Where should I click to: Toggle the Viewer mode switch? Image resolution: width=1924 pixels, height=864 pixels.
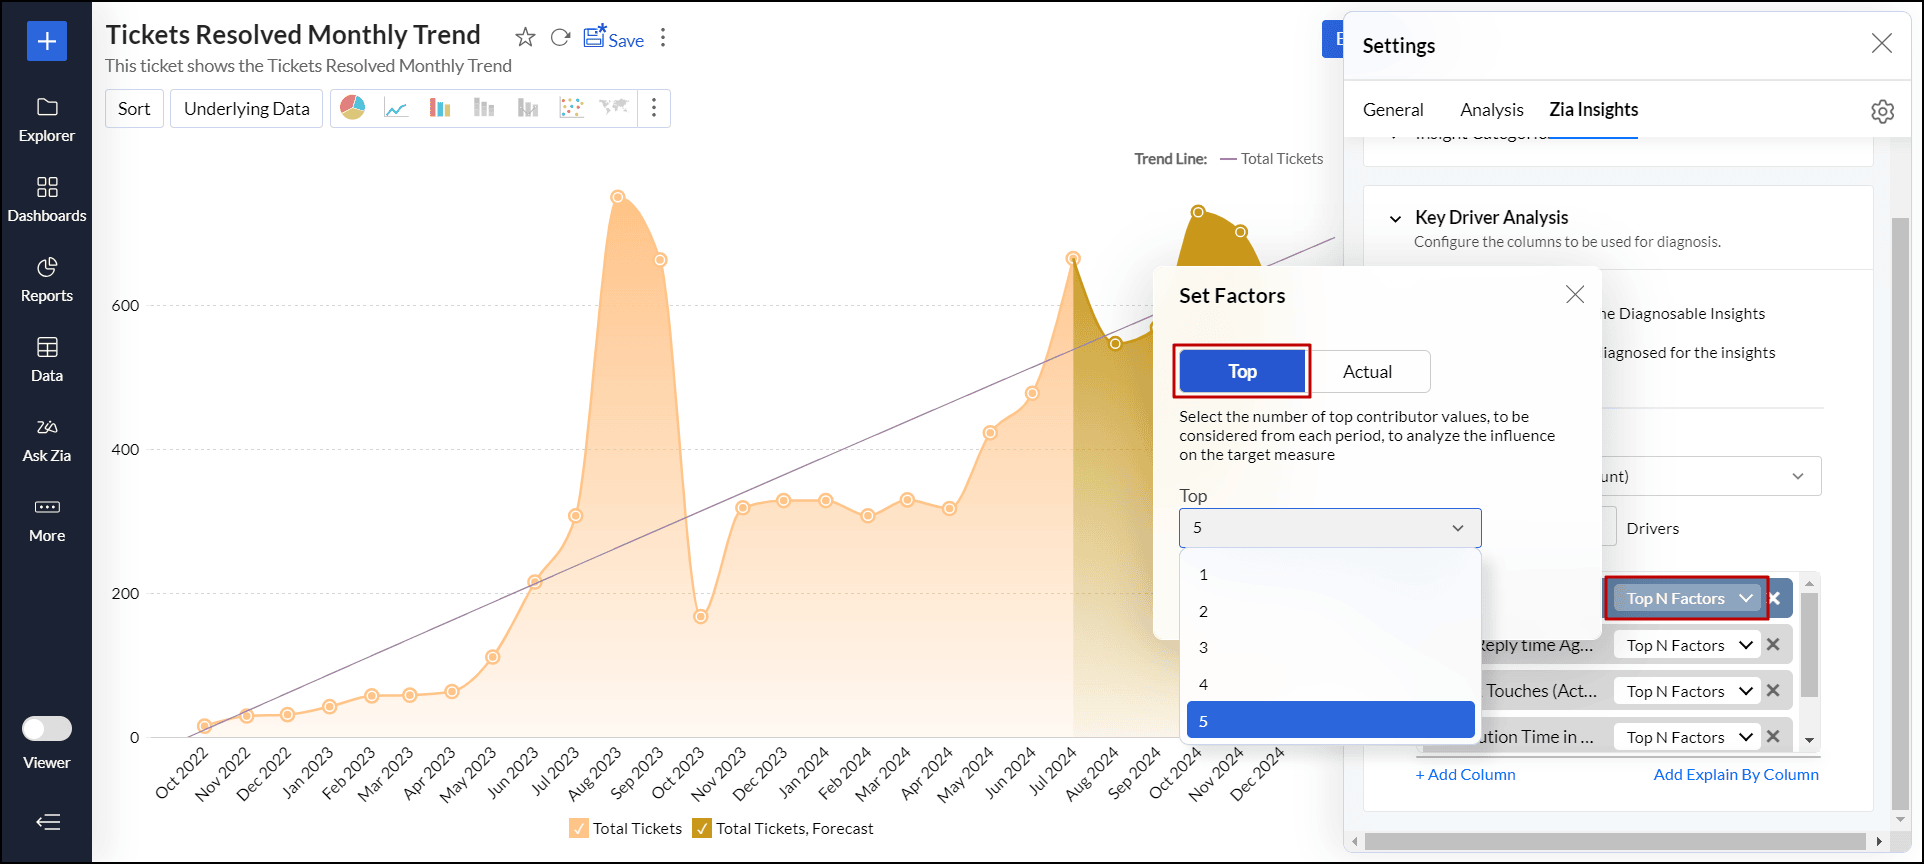[x=47, y=729]
